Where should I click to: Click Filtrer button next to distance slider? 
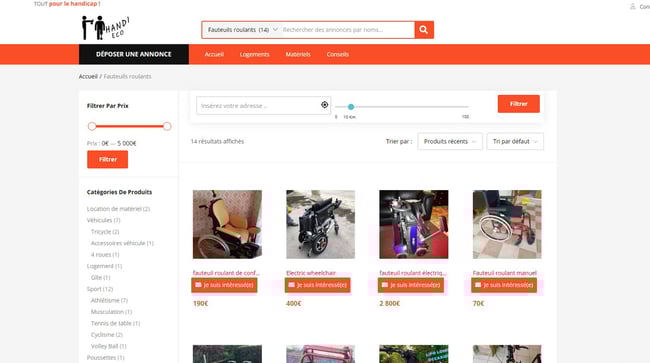[519, 104]
